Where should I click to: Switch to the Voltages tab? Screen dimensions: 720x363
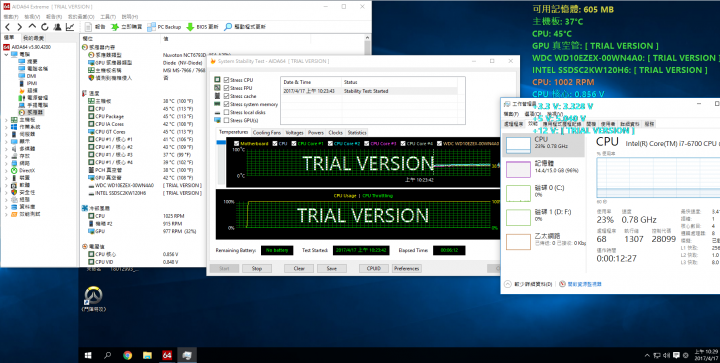[x=294, y=132]
